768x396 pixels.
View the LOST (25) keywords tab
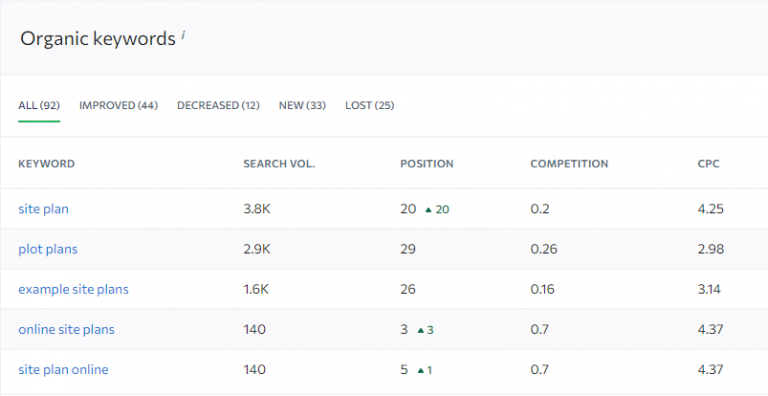point(370,105)
